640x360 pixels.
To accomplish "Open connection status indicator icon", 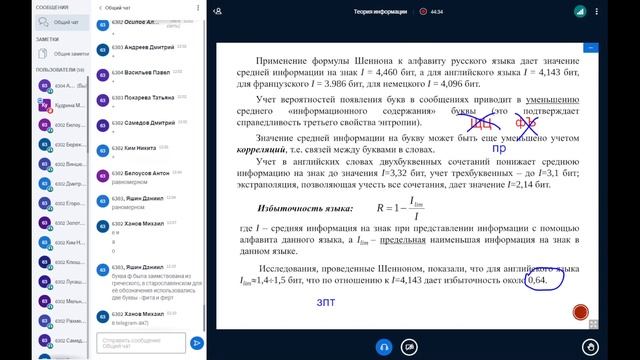I will point(580,11).
